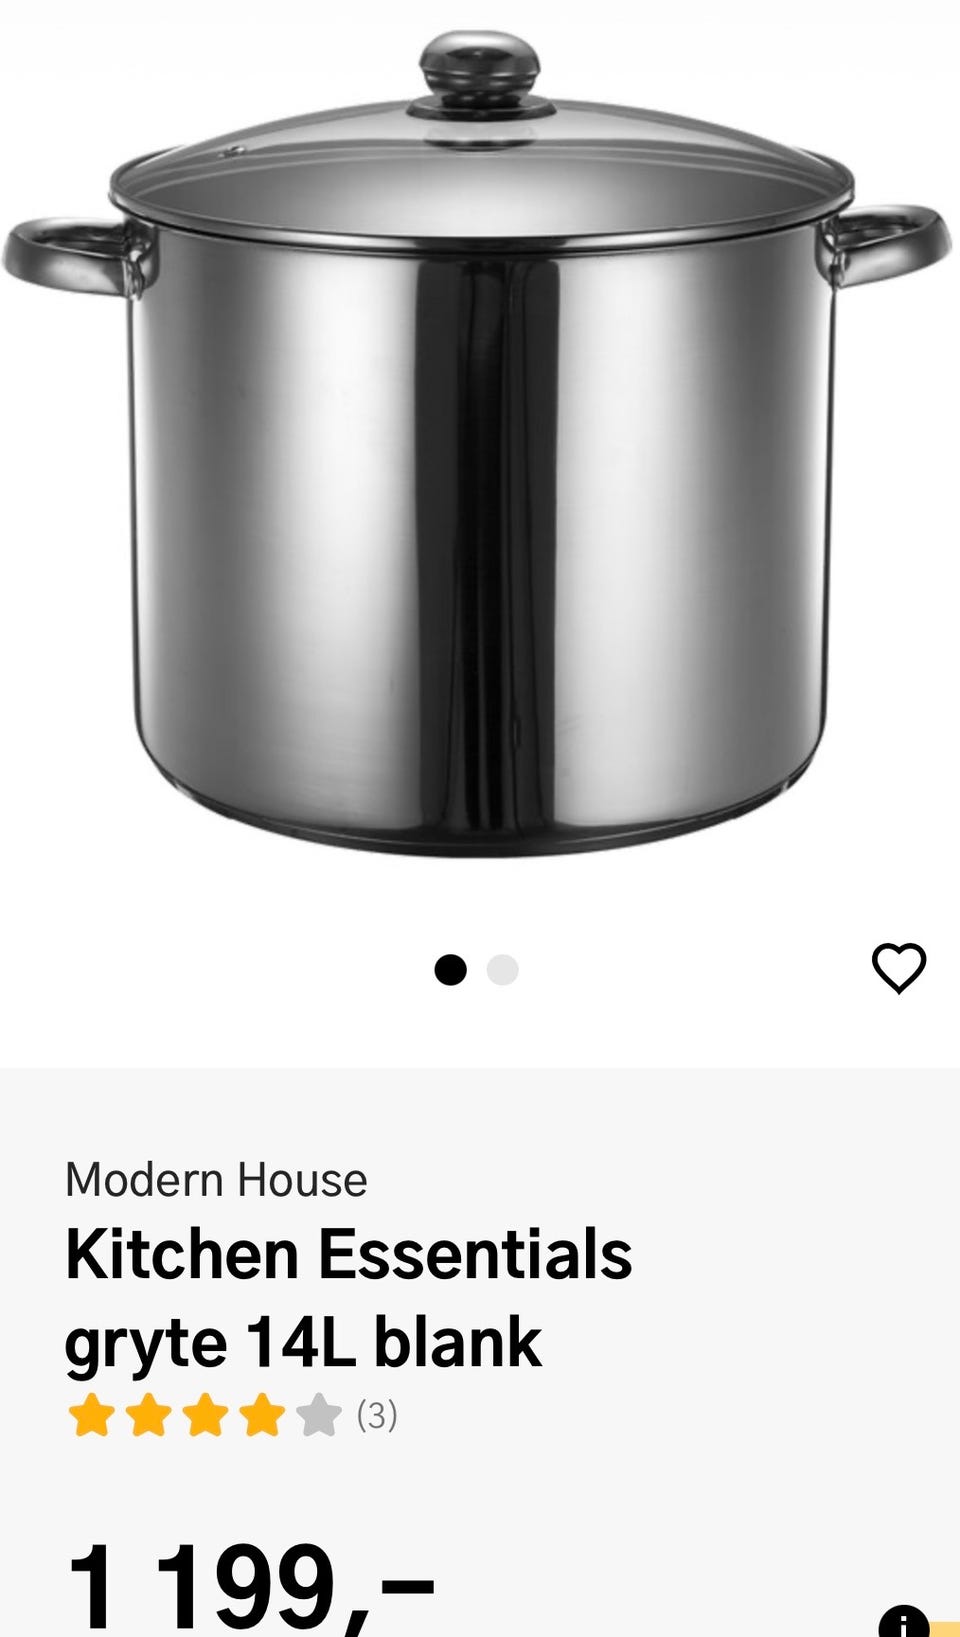The width and height of the screenshot is (960, 1637).
Task: Click the fourth yellow rating star
Action: pos(262,1415)
